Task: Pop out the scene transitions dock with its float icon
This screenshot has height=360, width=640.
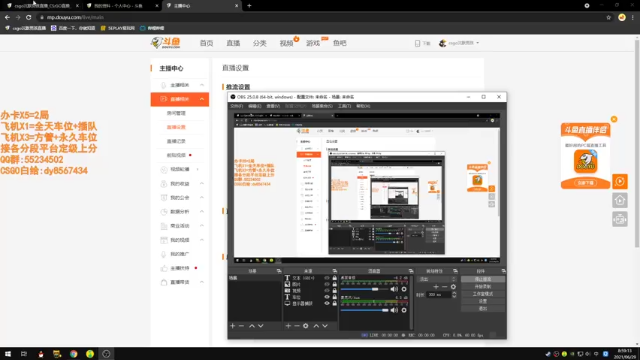Action: pyautogui.click(x=455, y=271)
